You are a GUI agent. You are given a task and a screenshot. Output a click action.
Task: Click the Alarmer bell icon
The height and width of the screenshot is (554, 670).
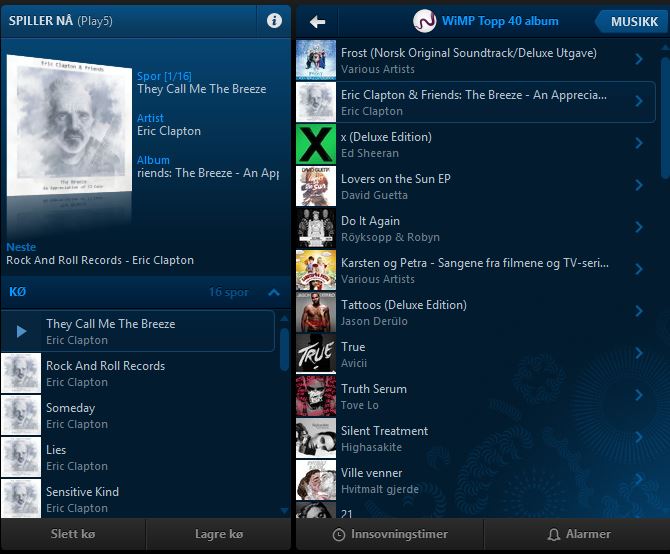554,535
